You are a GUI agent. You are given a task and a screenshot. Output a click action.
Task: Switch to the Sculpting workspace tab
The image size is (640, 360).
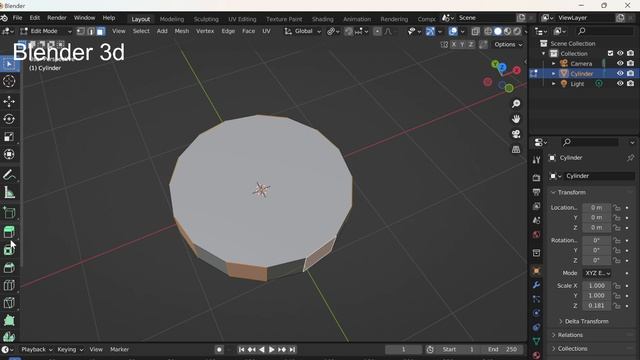click(x=206, y=19)
